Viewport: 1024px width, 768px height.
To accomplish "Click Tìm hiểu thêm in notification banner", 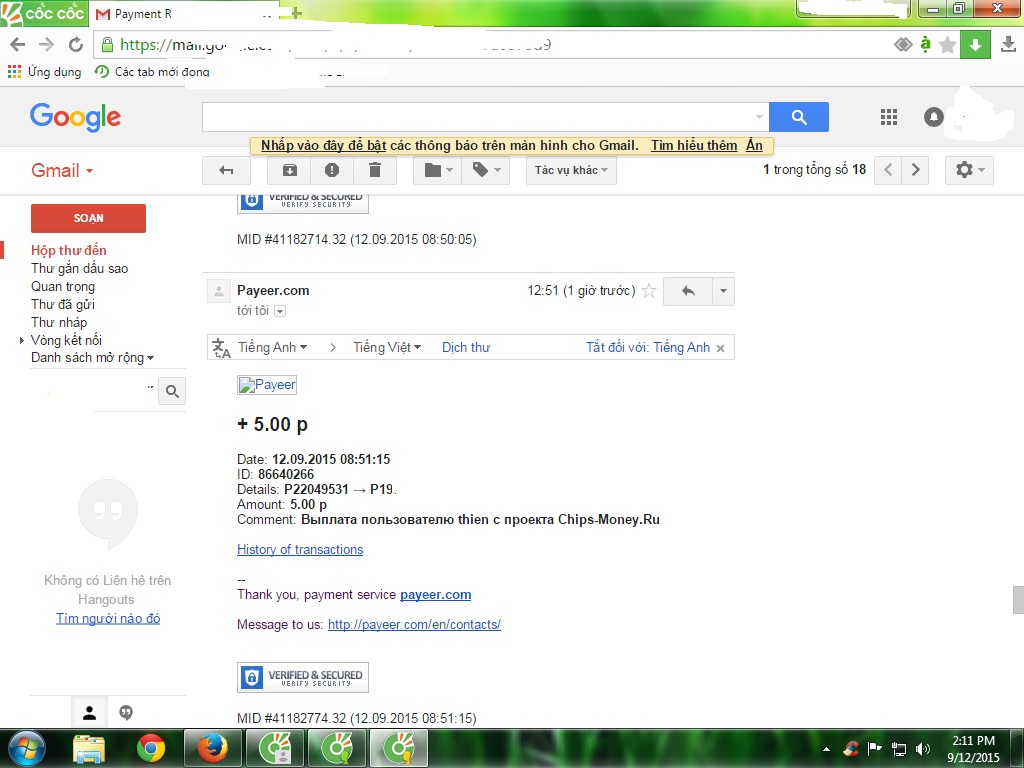I will tap(694, 146).
